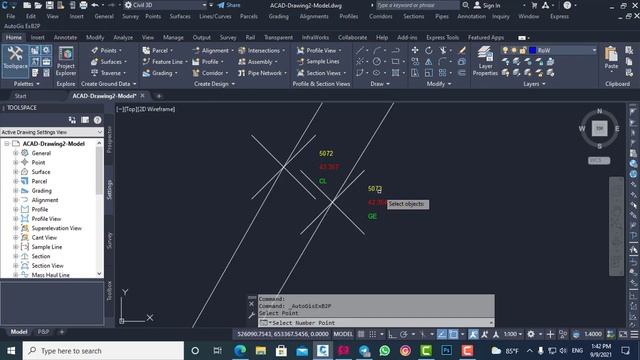This screenshot has width=640, height=360.
Task: Expand the Profile View tree node
Action: point(16,219)
